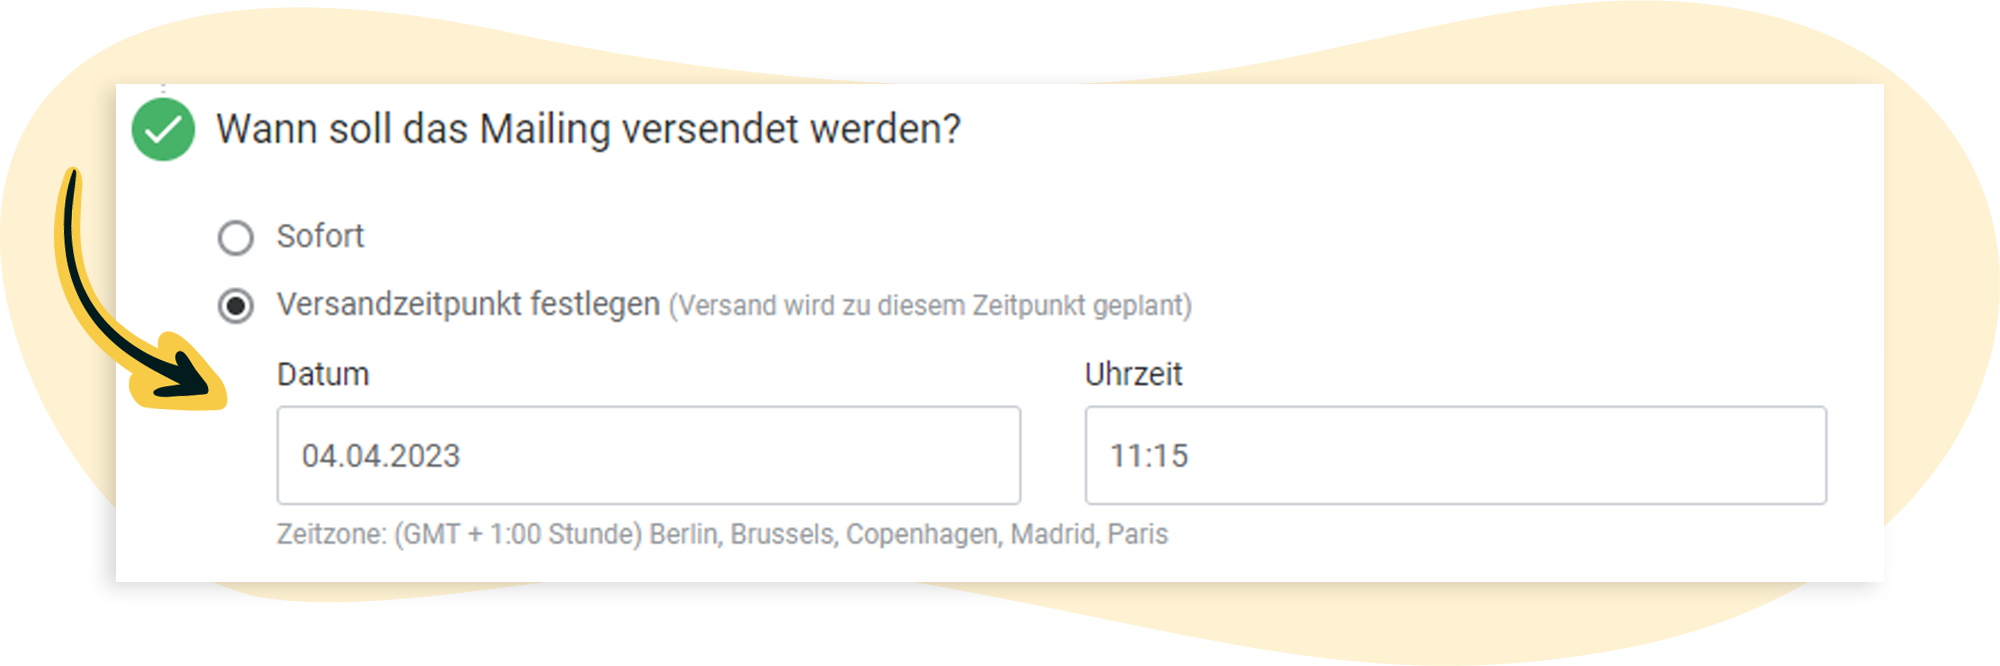Select the Versandzeitpunkt festlegen radio button
Image resolution: width=2000 pixels, height=666 pixels.
coord(236,306)
